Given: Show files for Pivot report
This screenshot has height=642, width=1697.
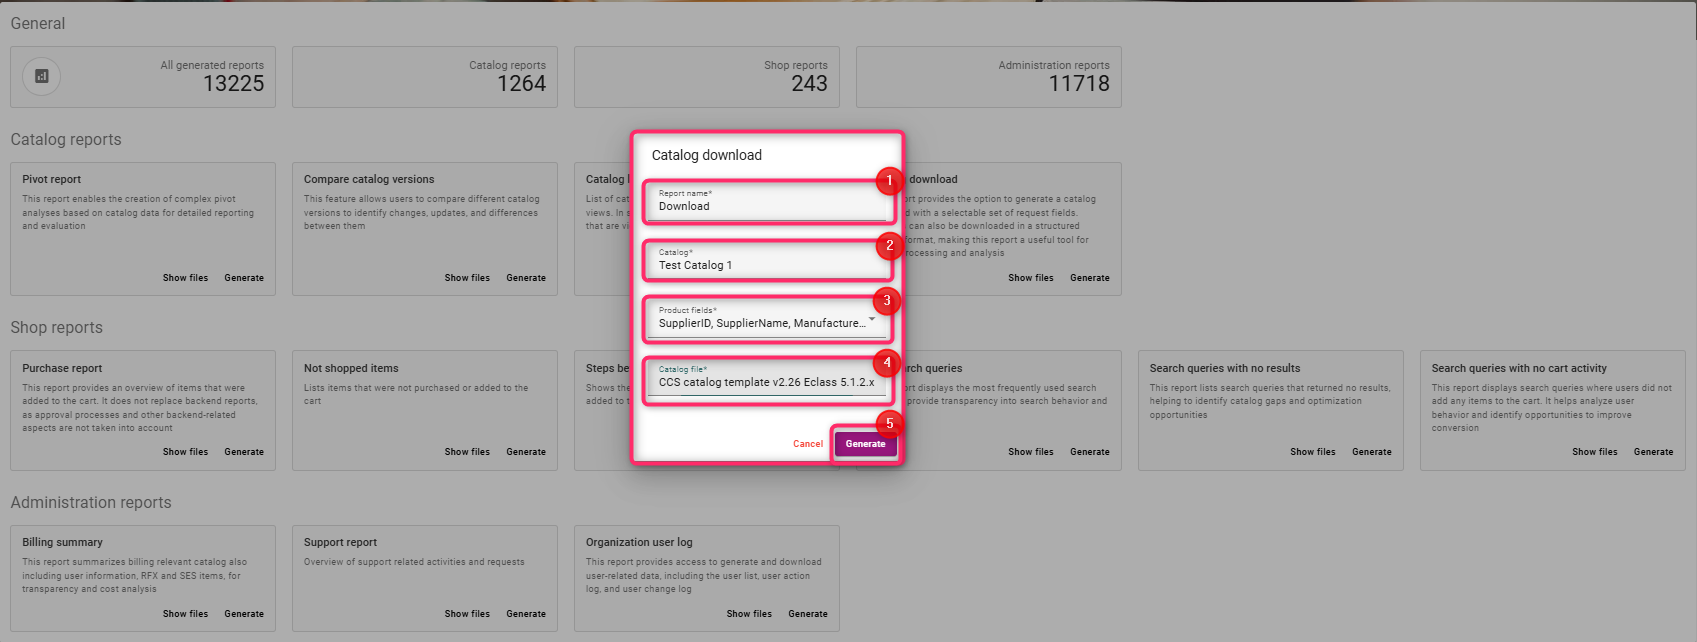Looking at the screenshot, I should (185, 278).
